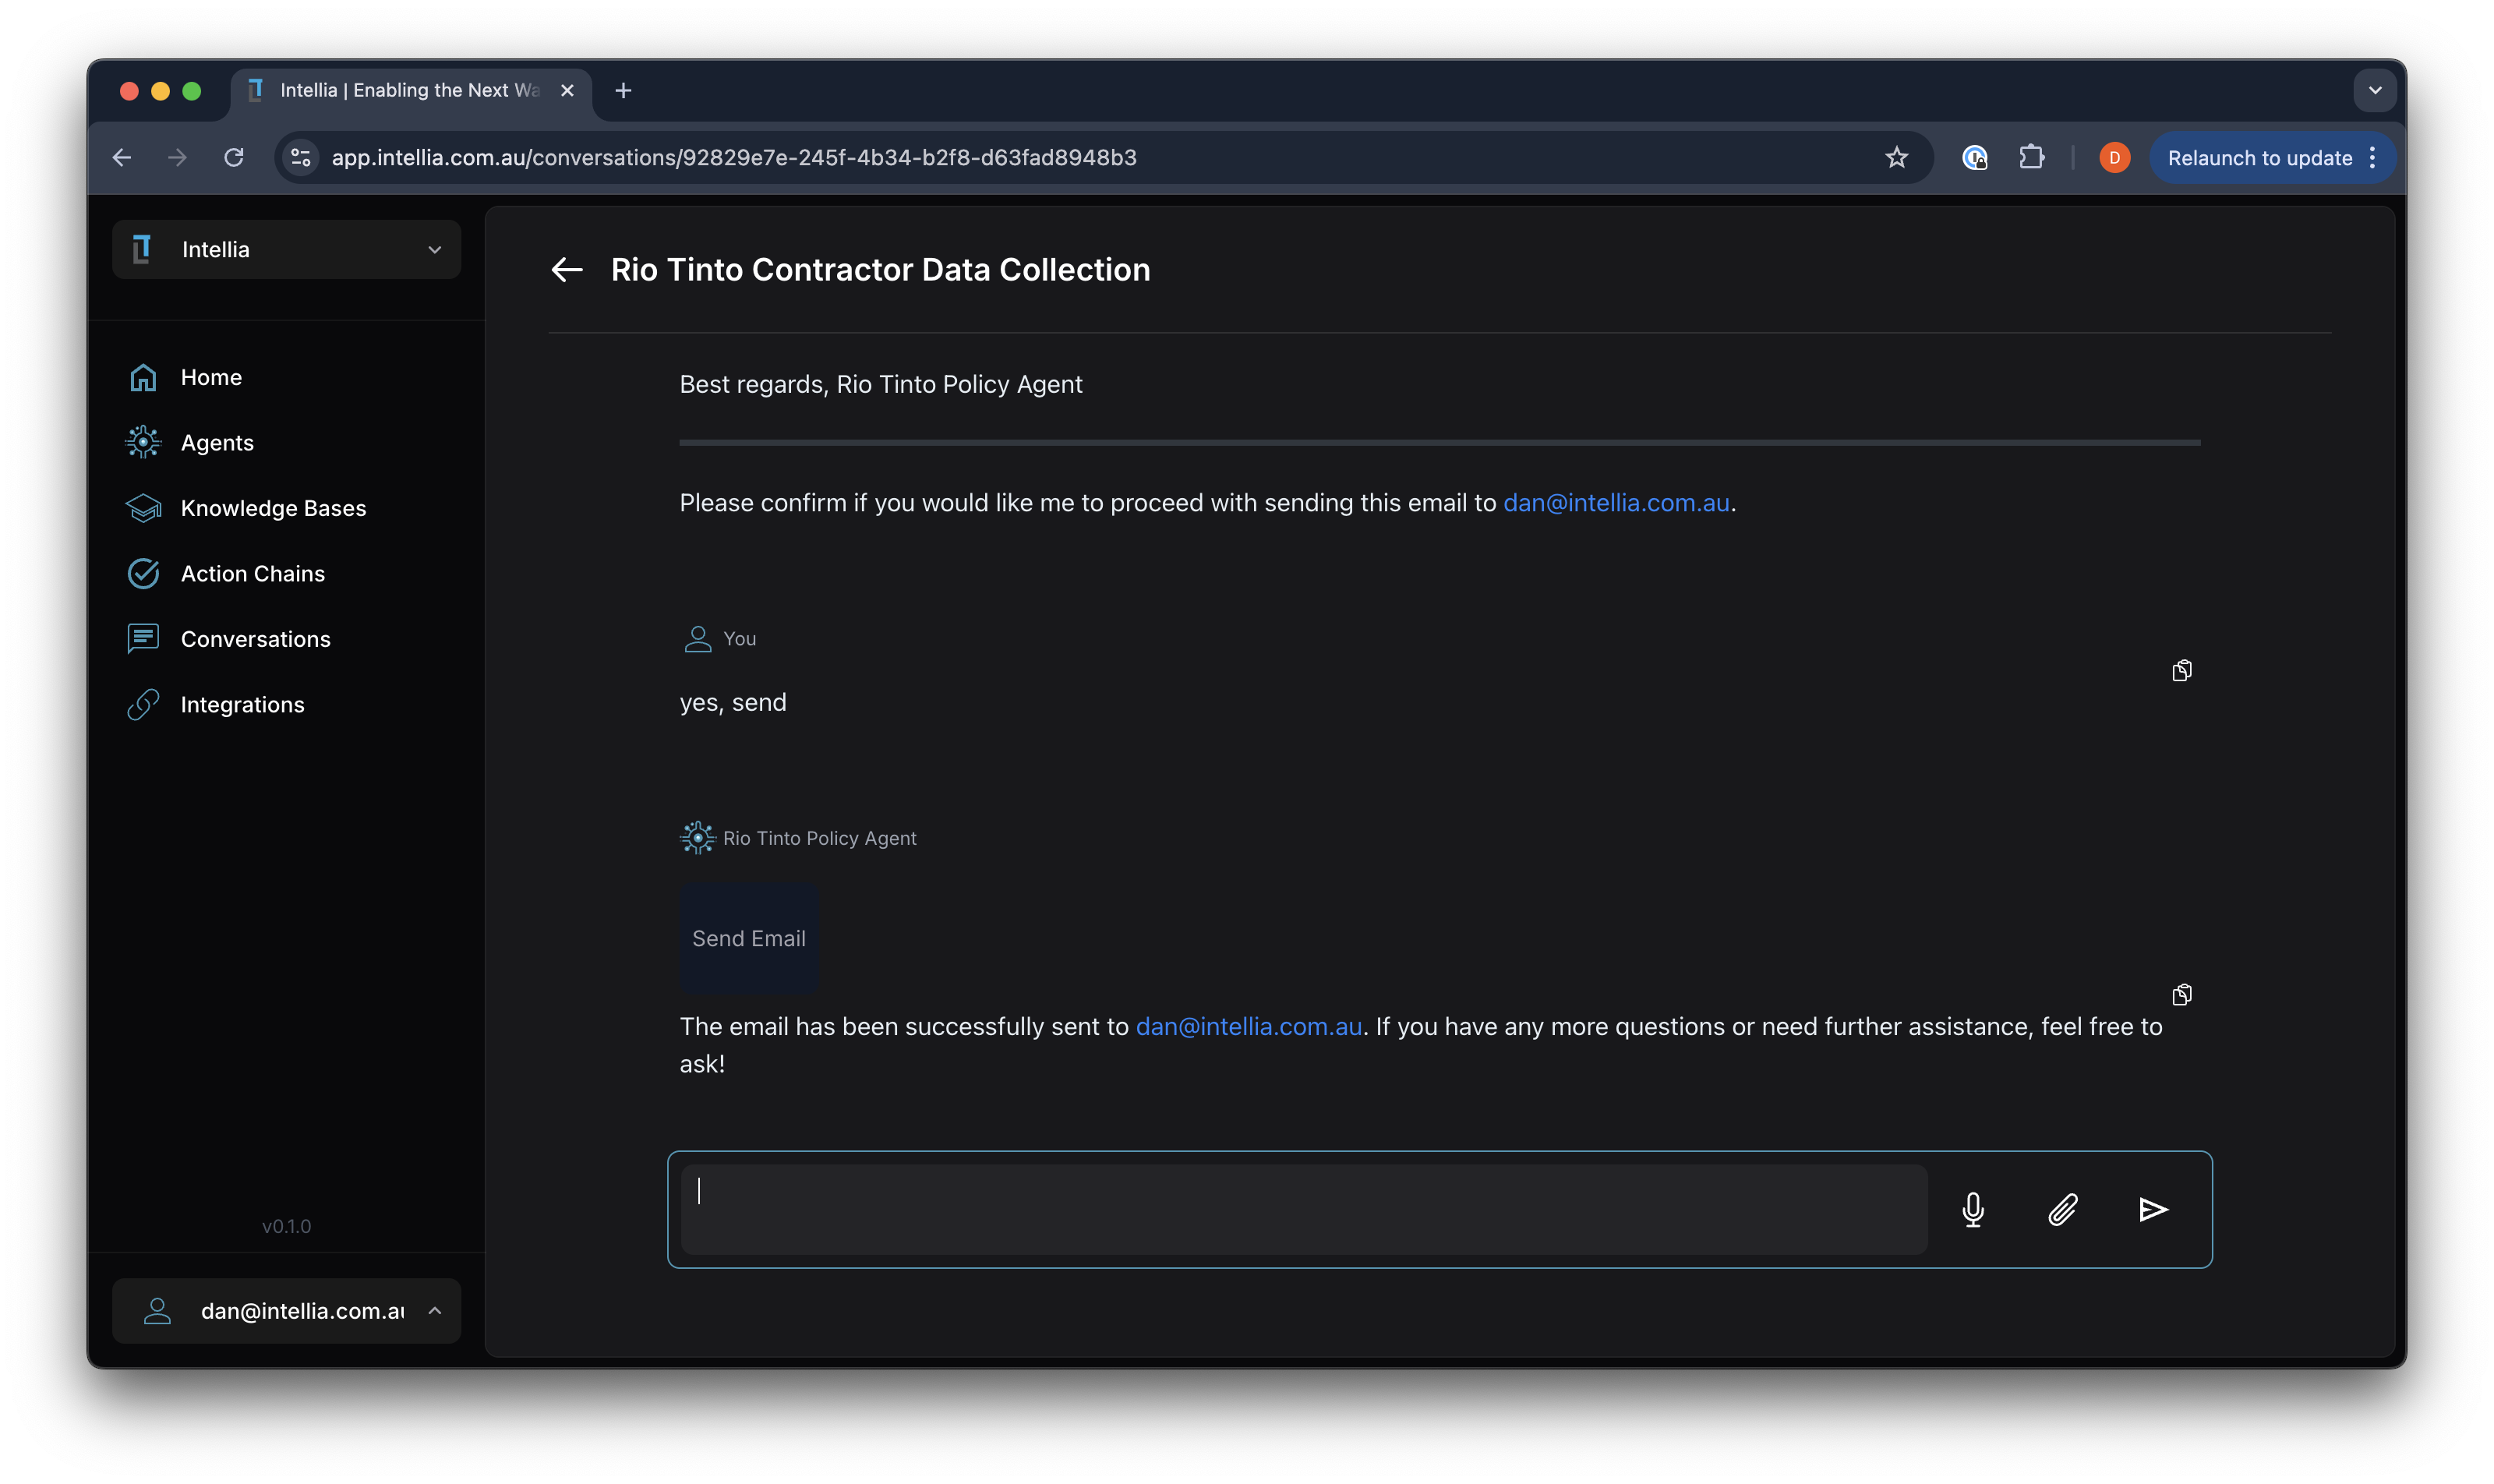Click the browser forward button
The width and height of the screenshot is (2494, 1484).
click(x=178, y=157)
